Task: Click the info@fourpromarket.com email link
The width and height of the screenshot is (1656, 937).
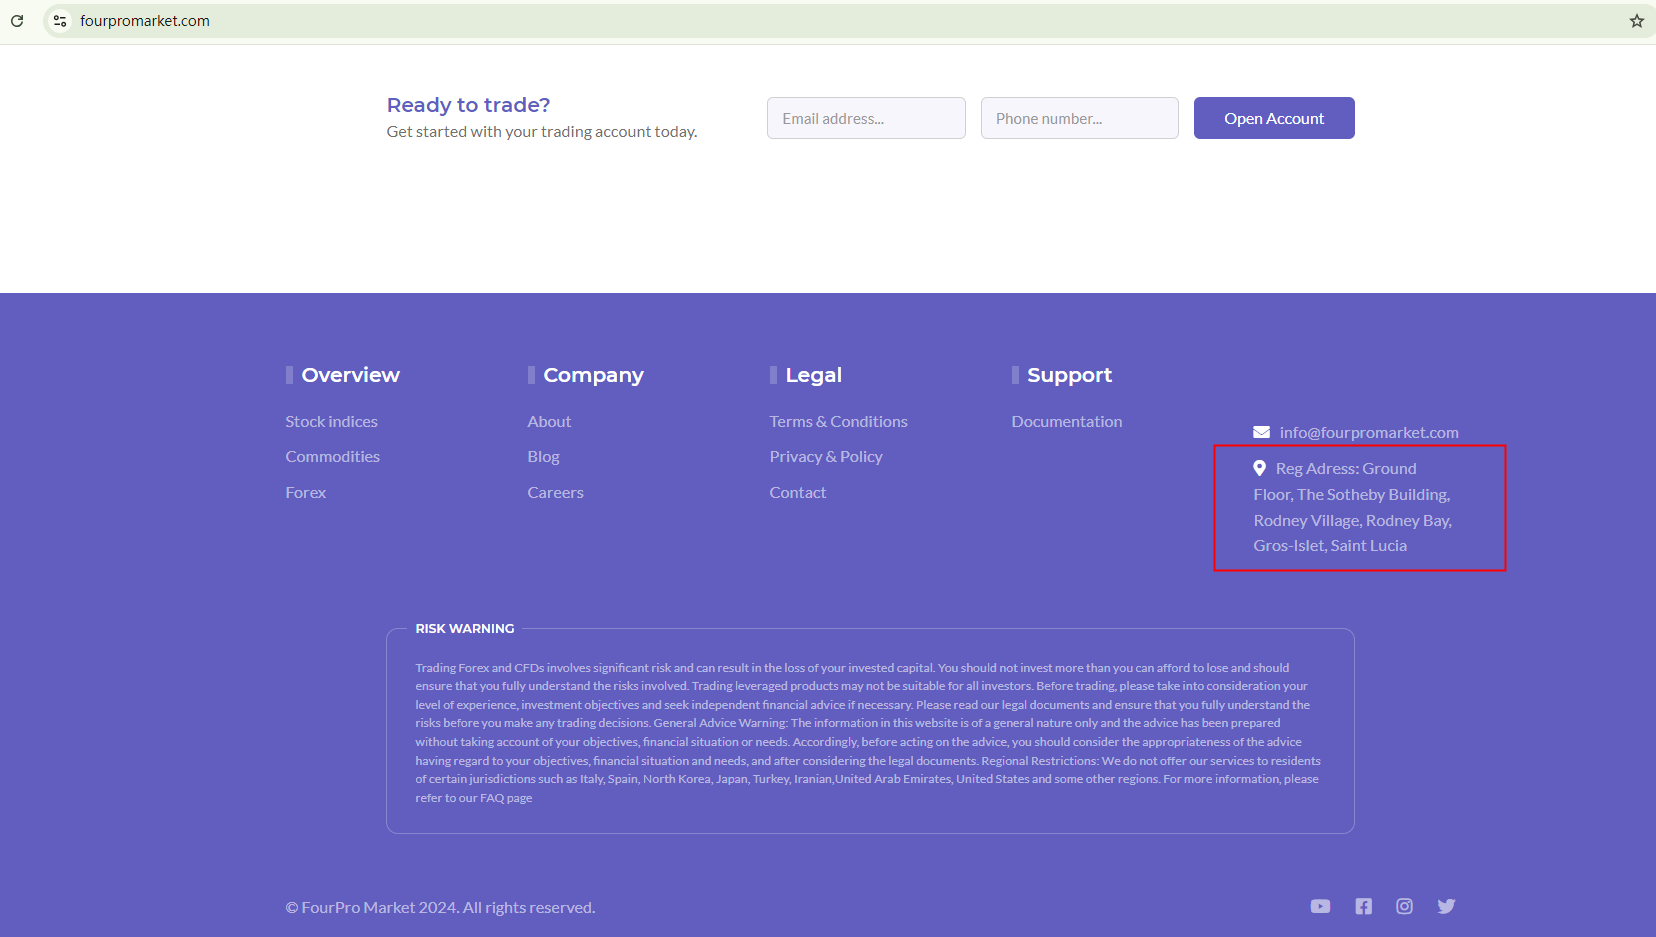Action: coord(1368,432)
